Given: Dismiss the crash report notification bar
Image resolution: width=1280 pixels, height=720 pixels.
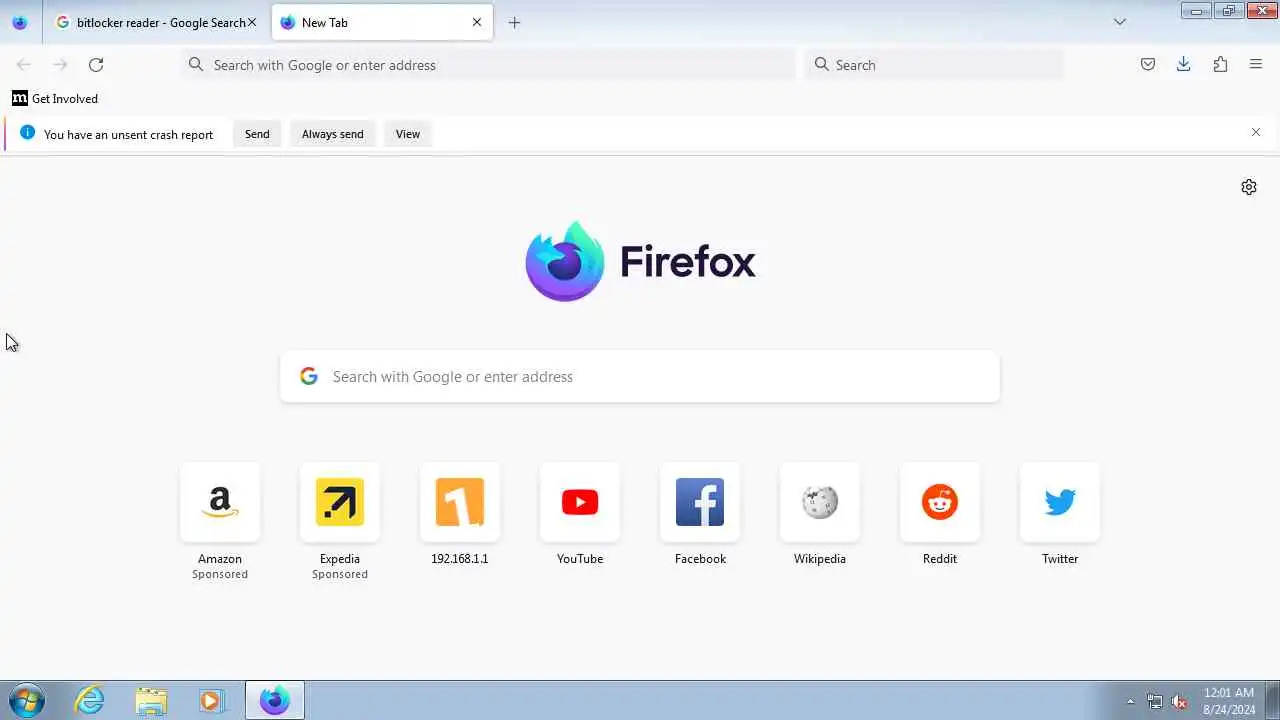Looking at the screenshot, I should pyautogui.click(x=1256, y=132).
